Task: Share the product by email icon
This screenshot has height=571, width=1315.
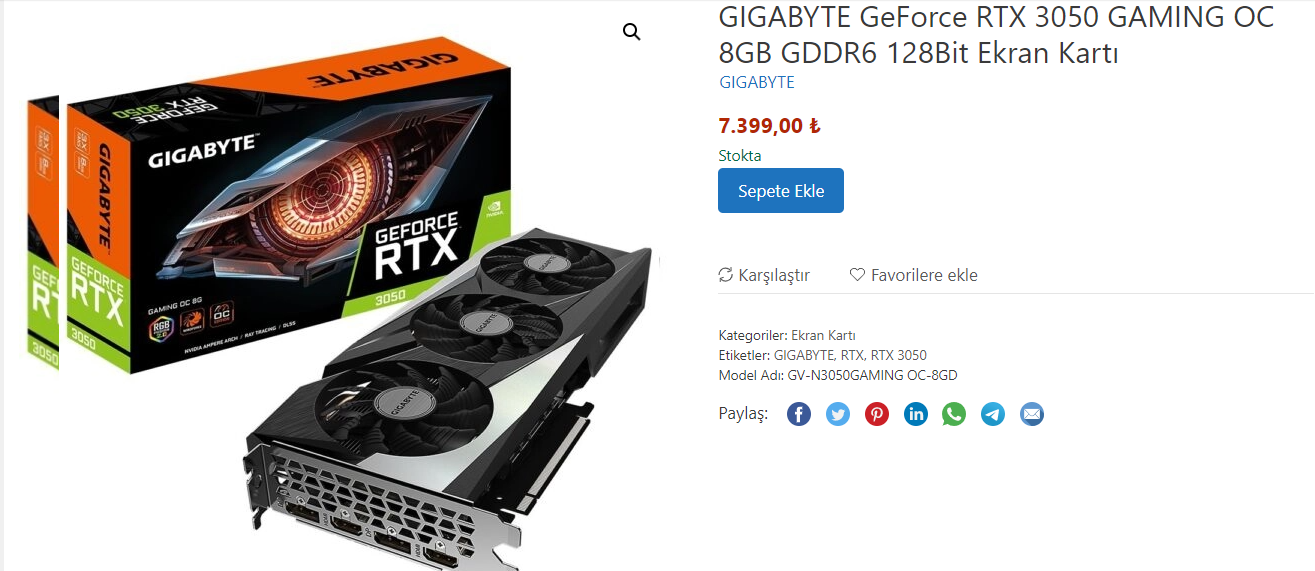Action: [1032, 414]
